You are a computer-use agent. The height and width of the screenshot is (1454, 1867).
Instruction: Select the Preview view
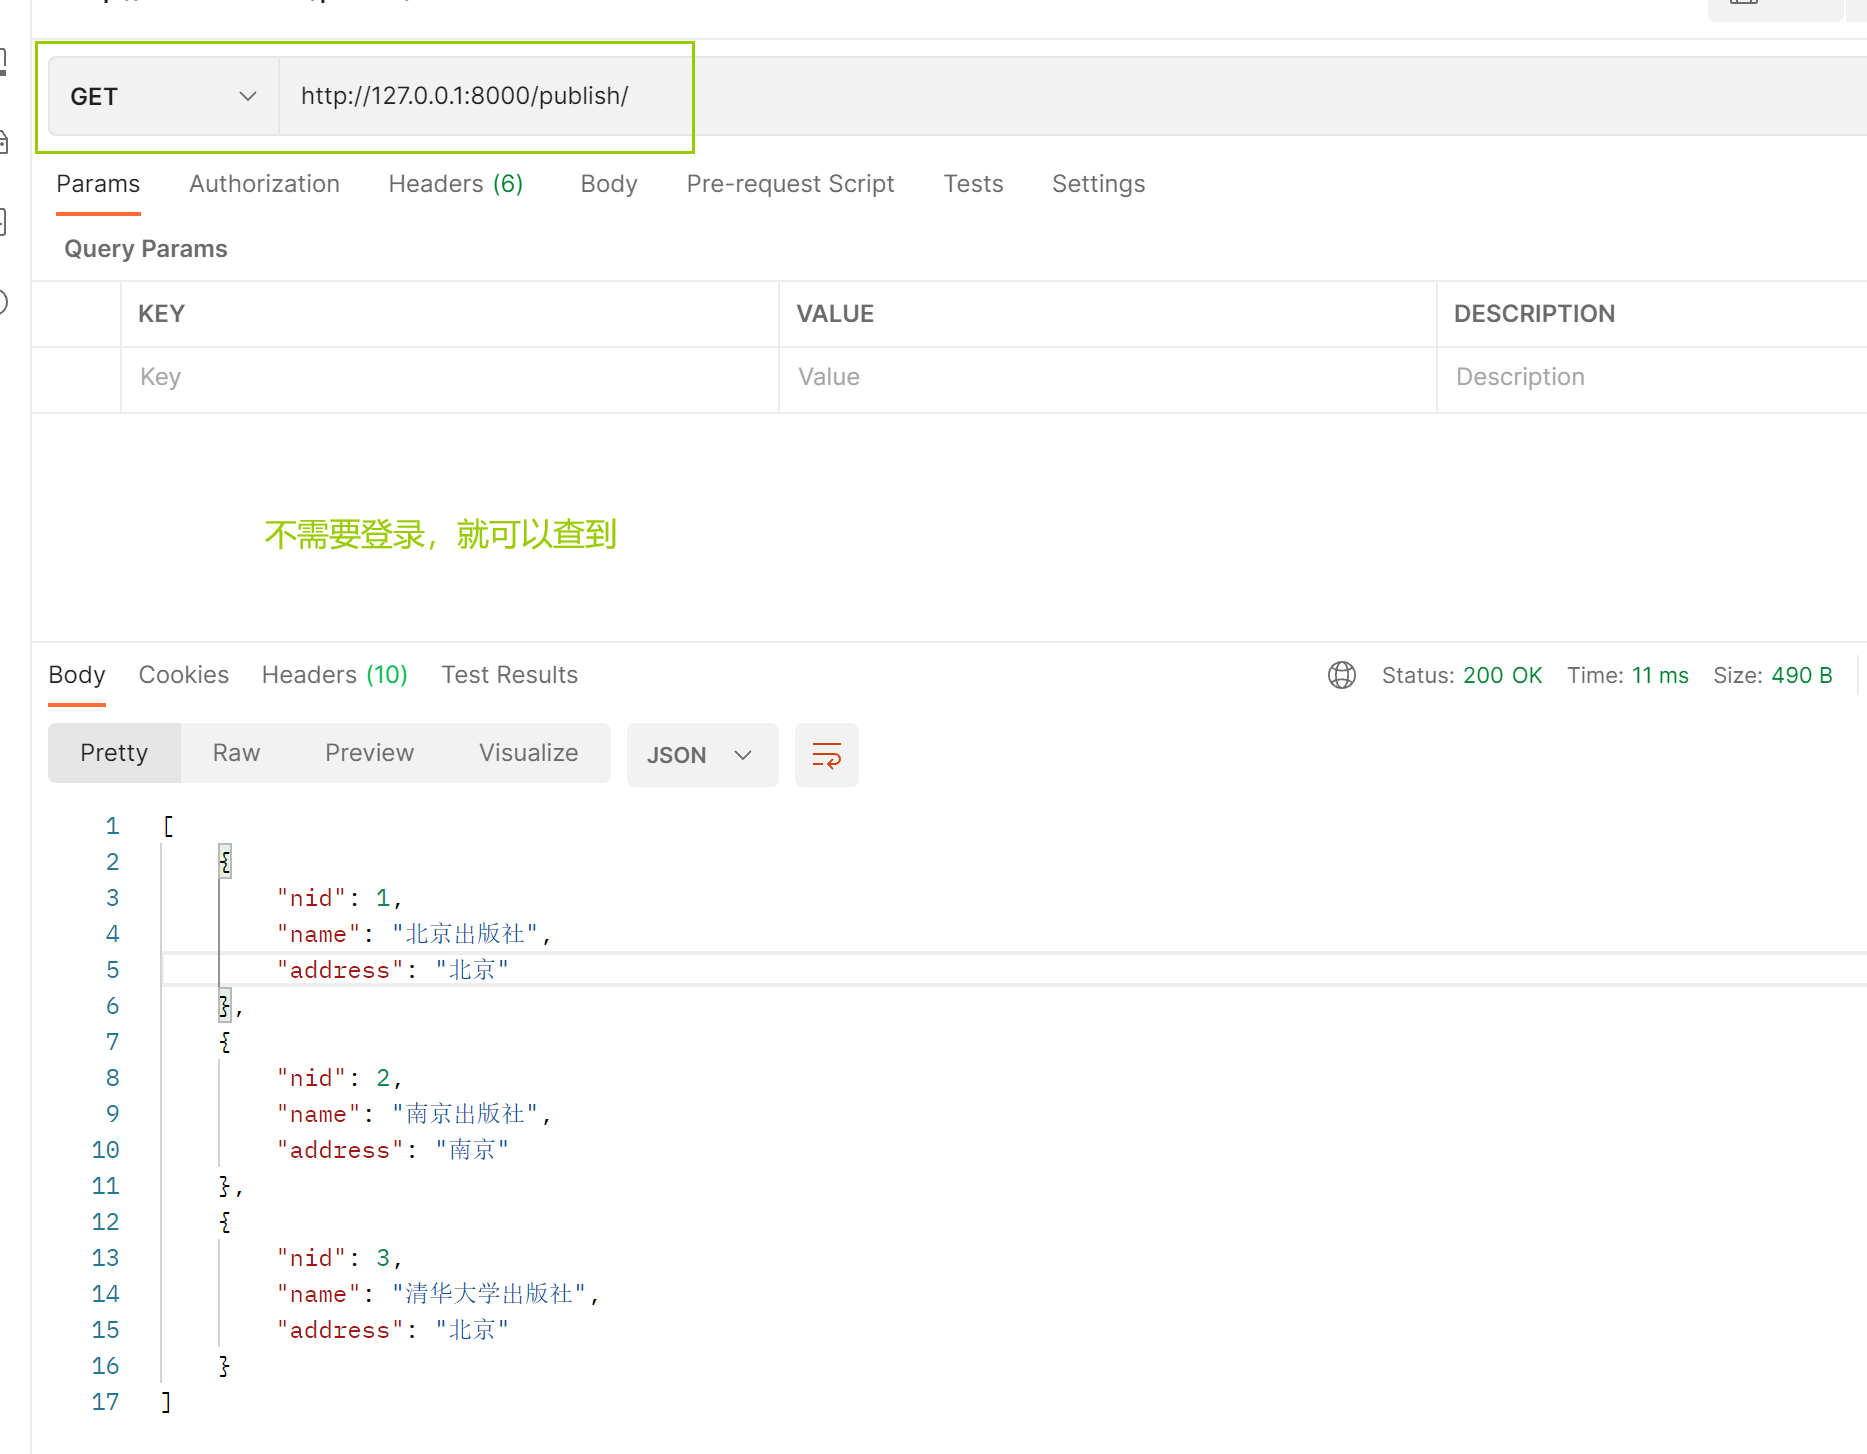(x=369, y=753)
